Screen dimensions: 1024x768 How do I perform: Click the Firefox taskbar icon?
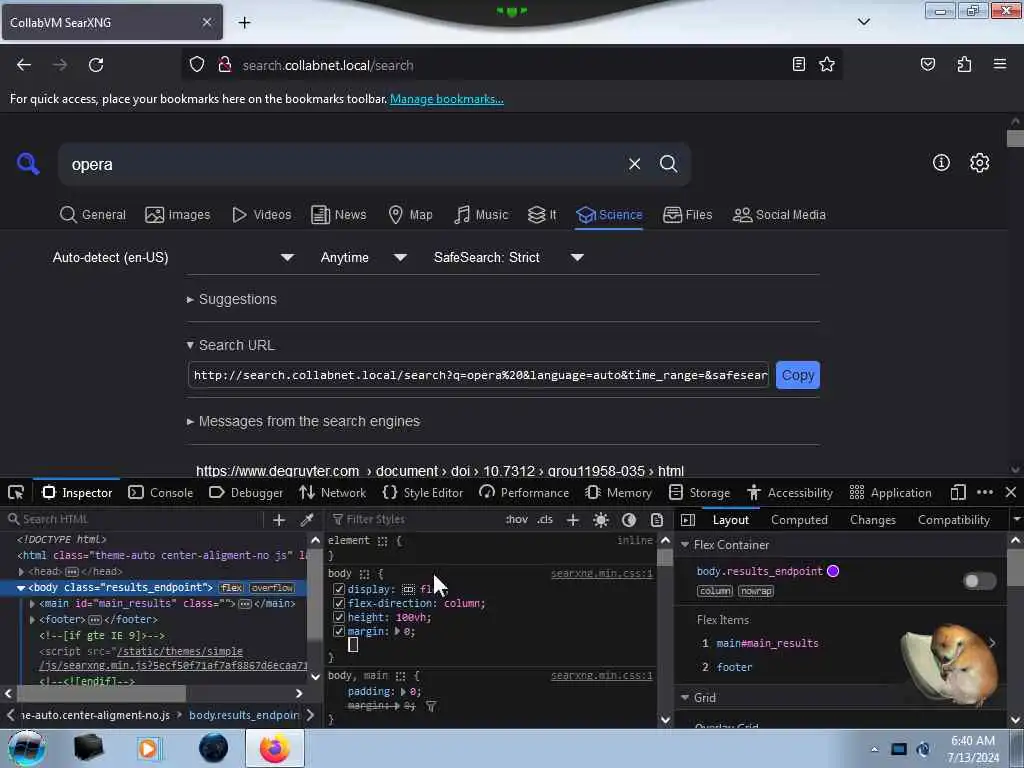274,748
